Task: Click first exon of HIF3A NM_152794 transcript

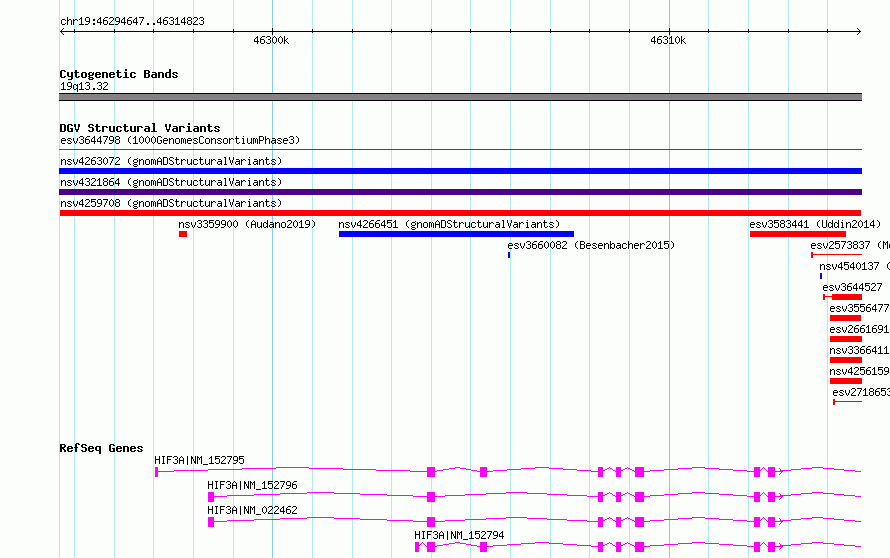Action: (417, 547)
